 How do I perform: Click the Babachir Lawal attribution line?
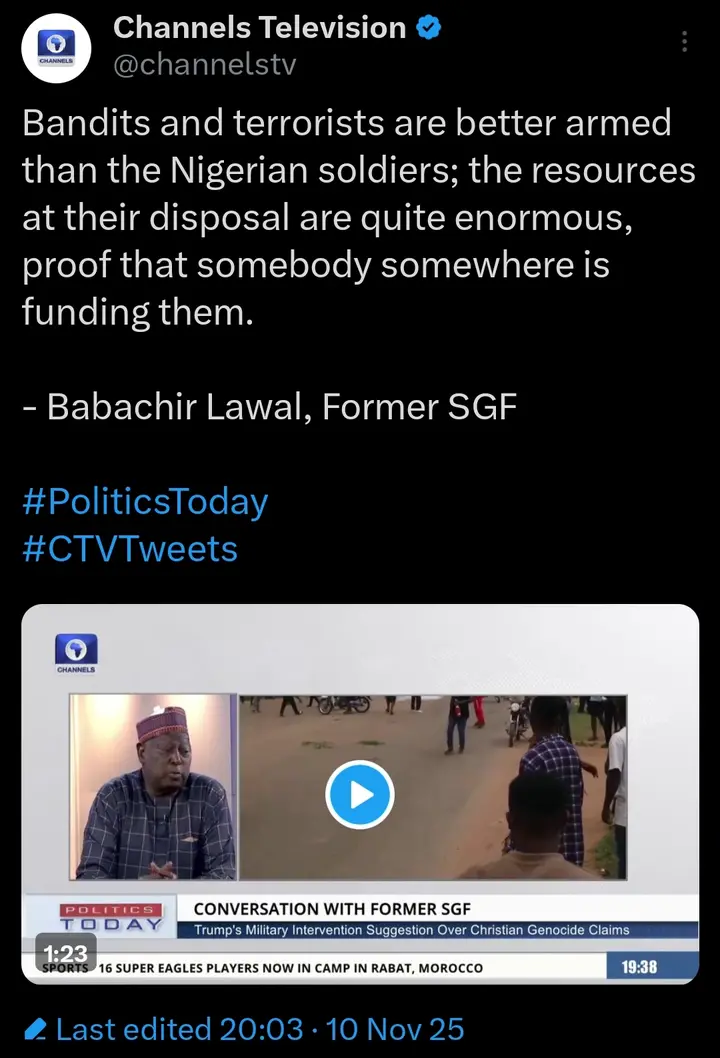tap(269, 407)
